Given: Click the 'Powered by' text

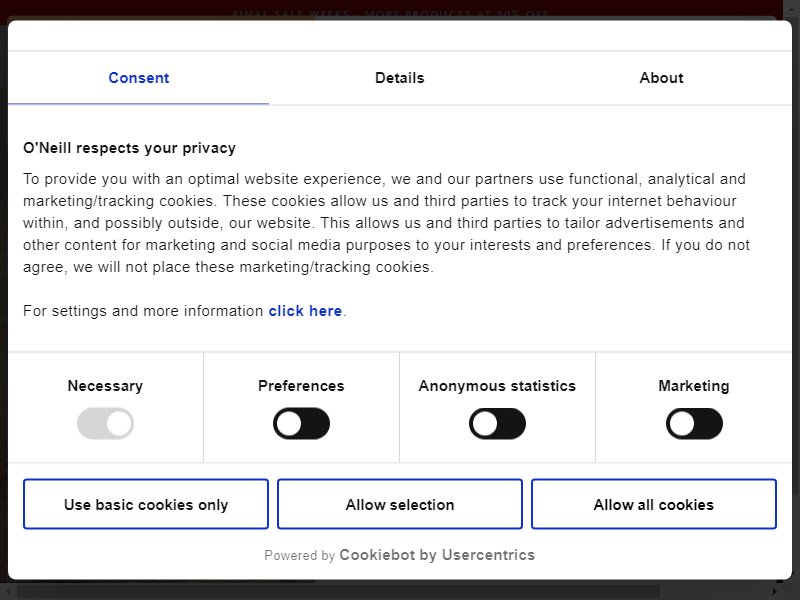Looking at the screenshot, I should (x=299, y=556).
